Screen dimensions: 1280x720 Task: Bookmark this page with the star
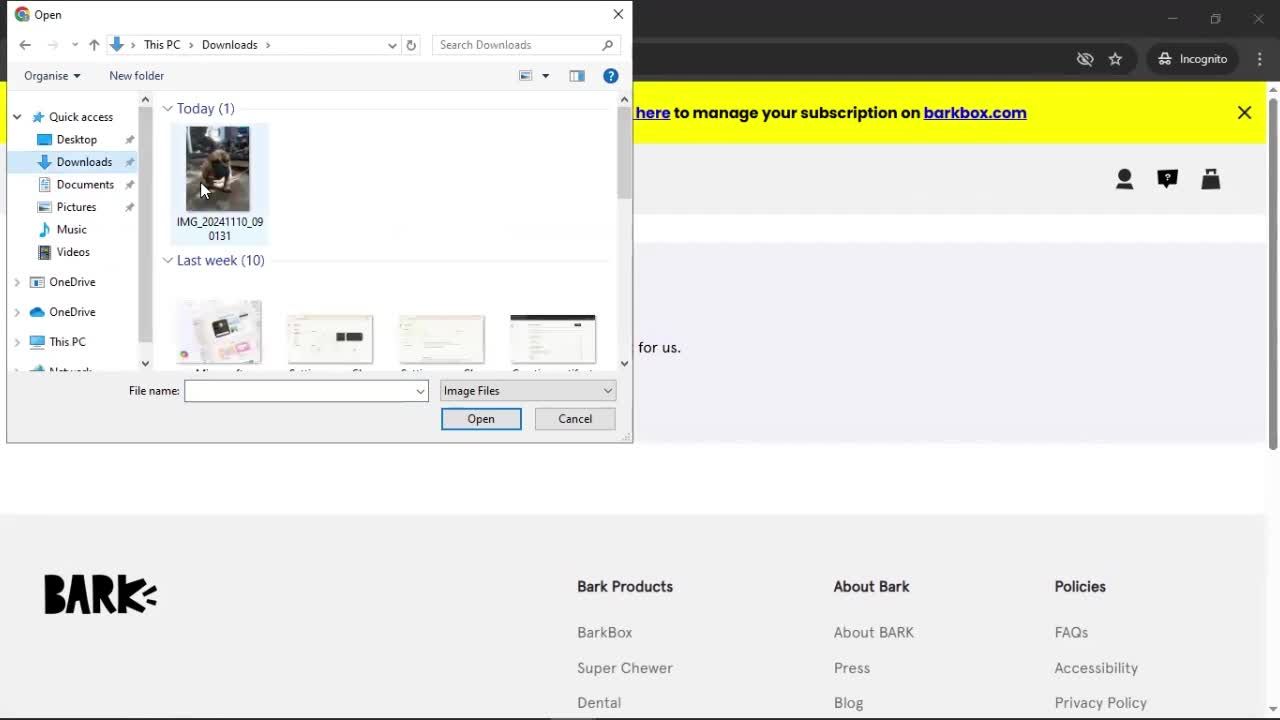(x=1115, y=59)
